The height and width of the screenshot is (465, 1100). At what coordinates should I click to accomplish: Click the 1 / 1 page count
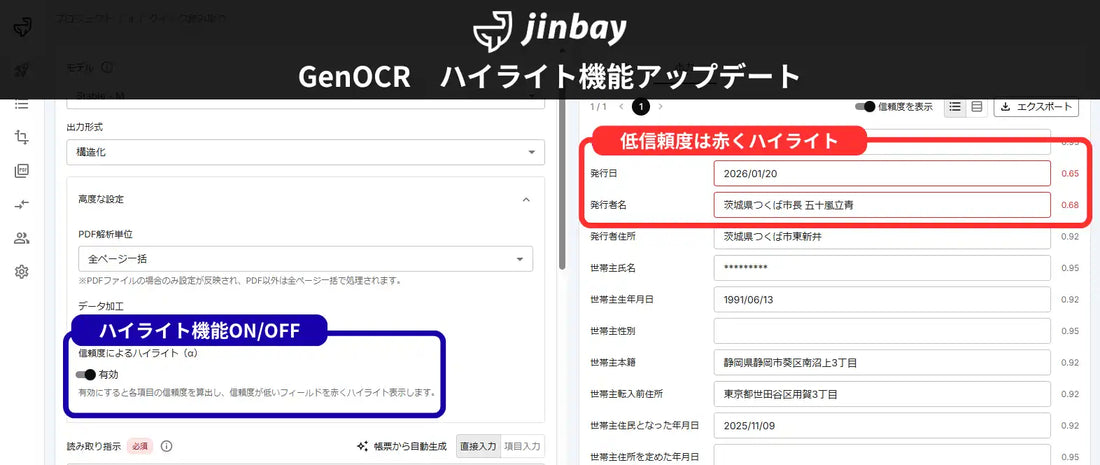coord(598,107)
